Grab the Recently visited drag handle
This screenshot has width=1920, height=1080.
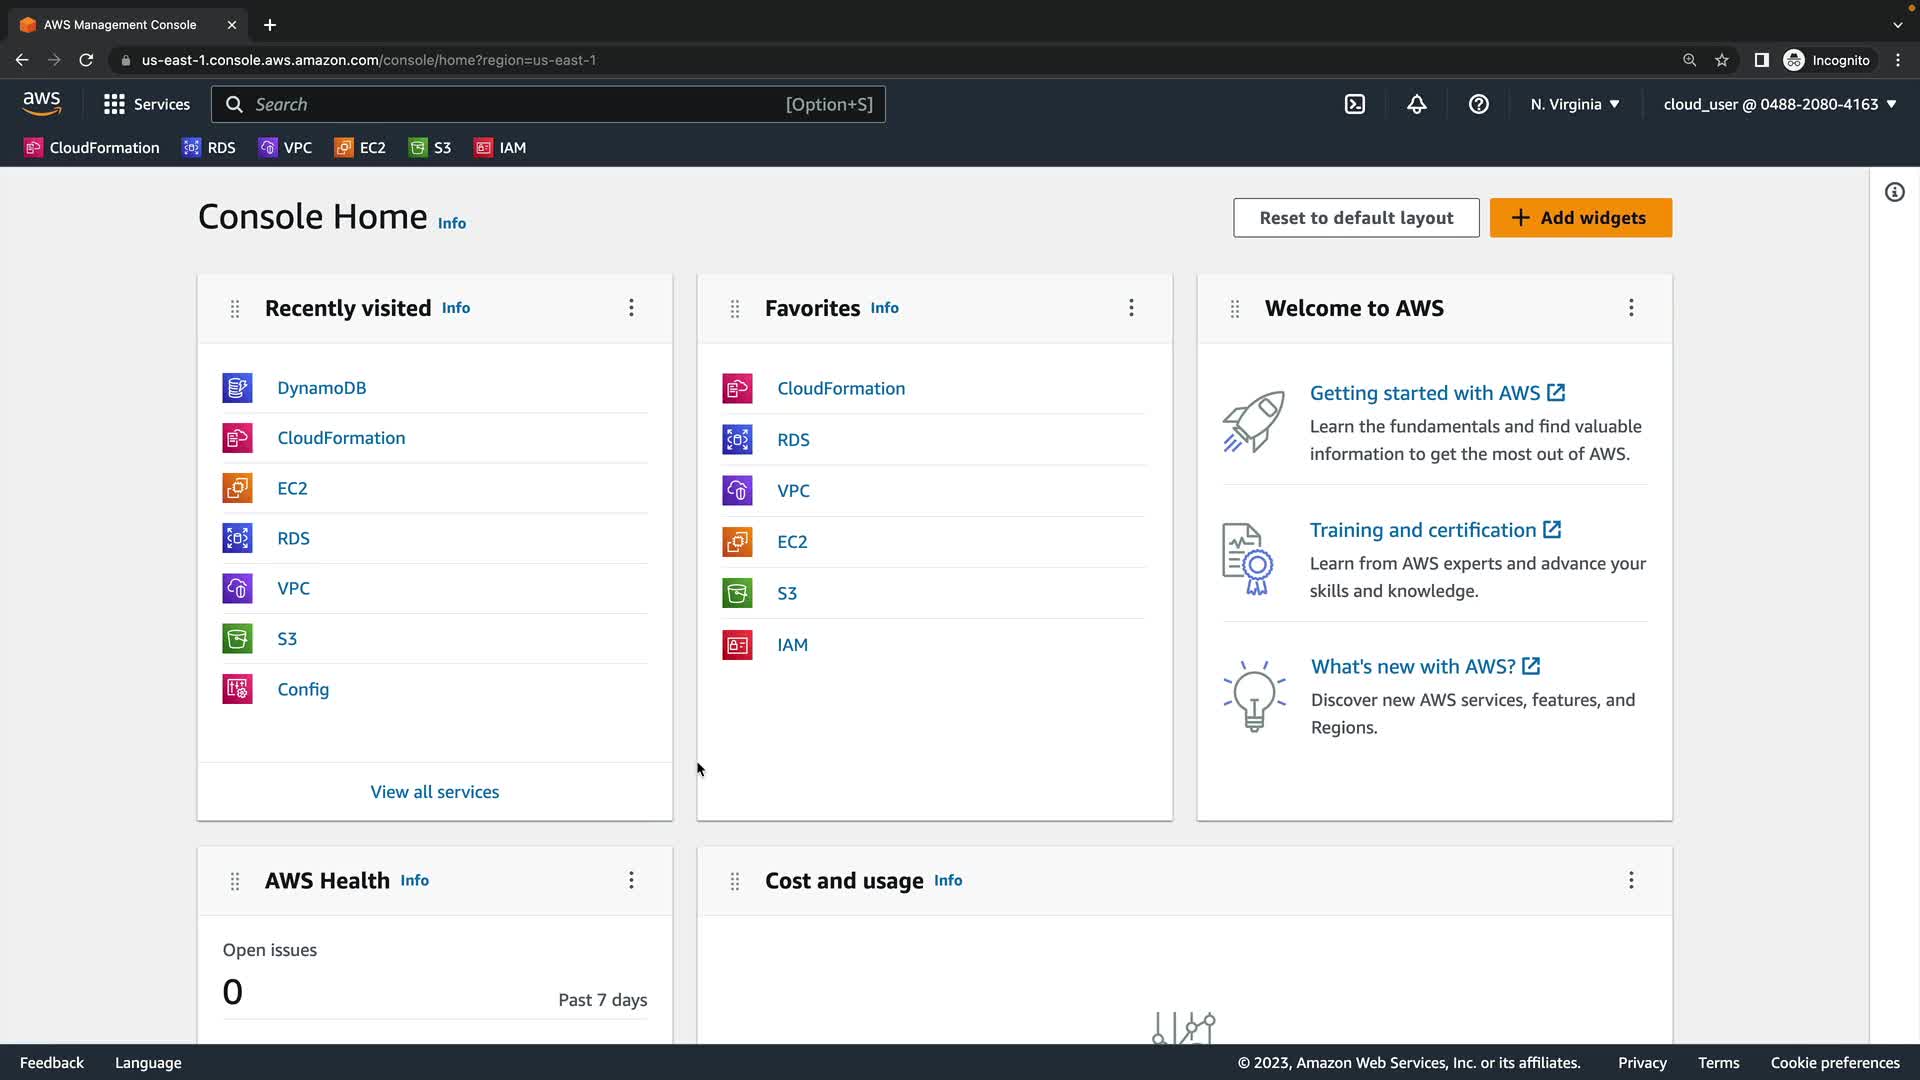(235, 309)
